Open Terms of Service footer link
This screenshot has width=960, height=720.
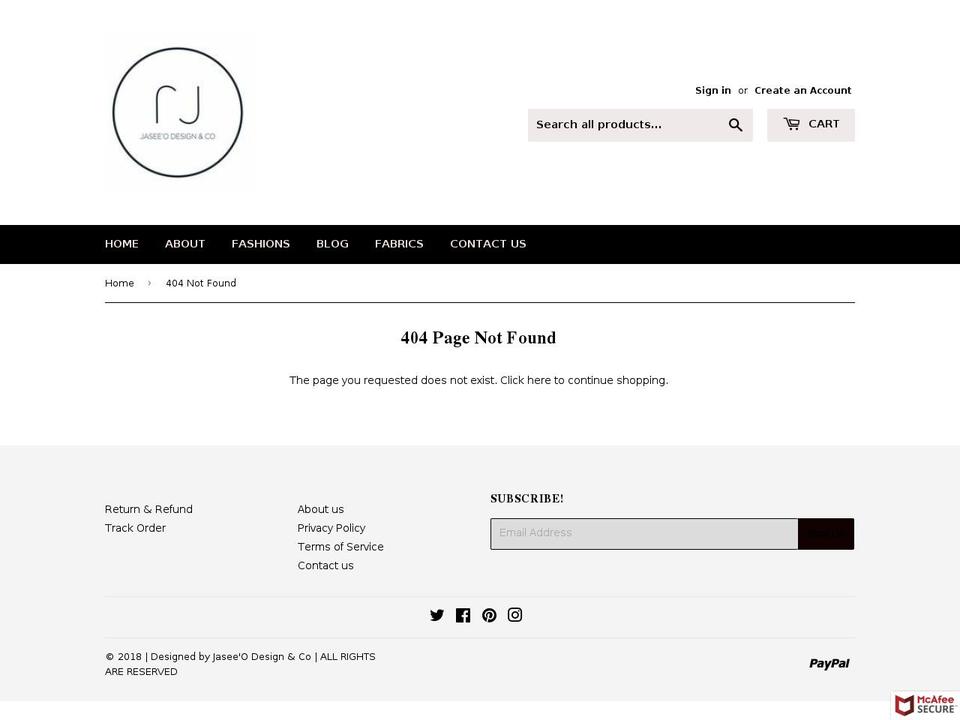tap(340, 547)
